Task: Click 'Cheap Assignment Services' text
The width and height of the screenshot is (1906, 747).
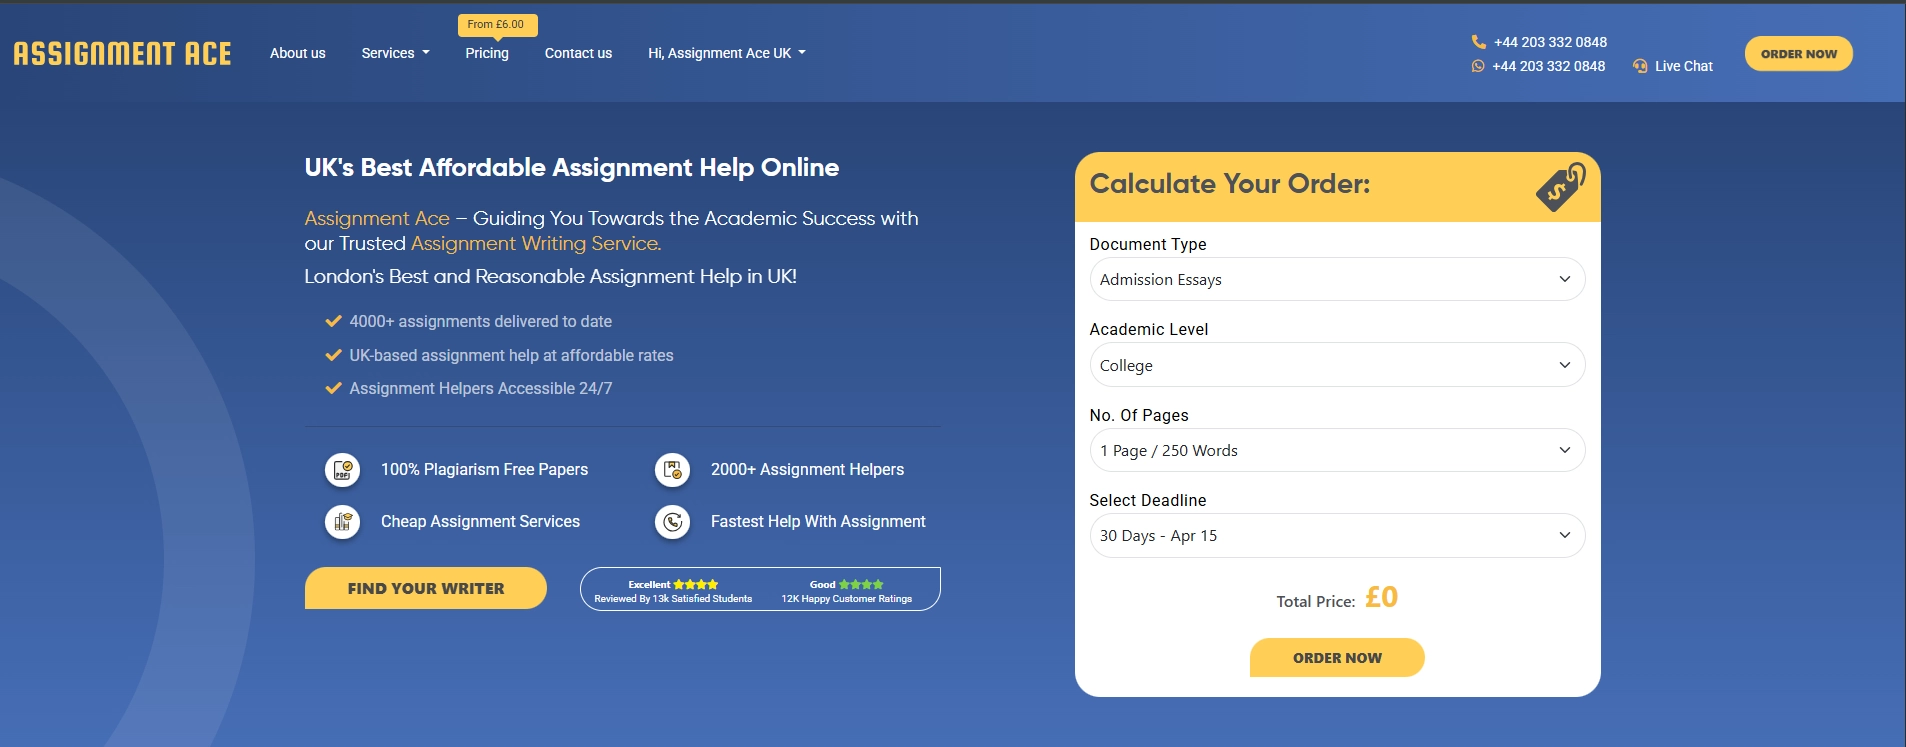Action: click(x=480, y=521)
